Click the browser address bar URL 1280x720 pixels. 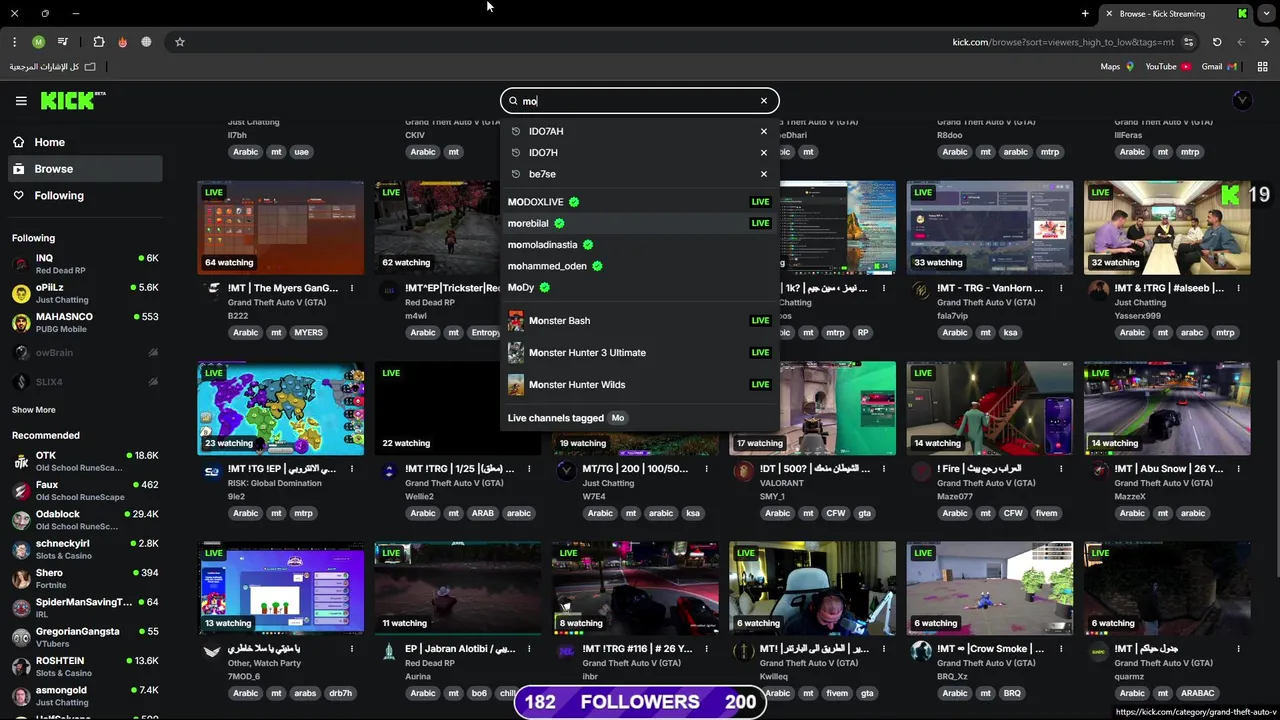1062,42
